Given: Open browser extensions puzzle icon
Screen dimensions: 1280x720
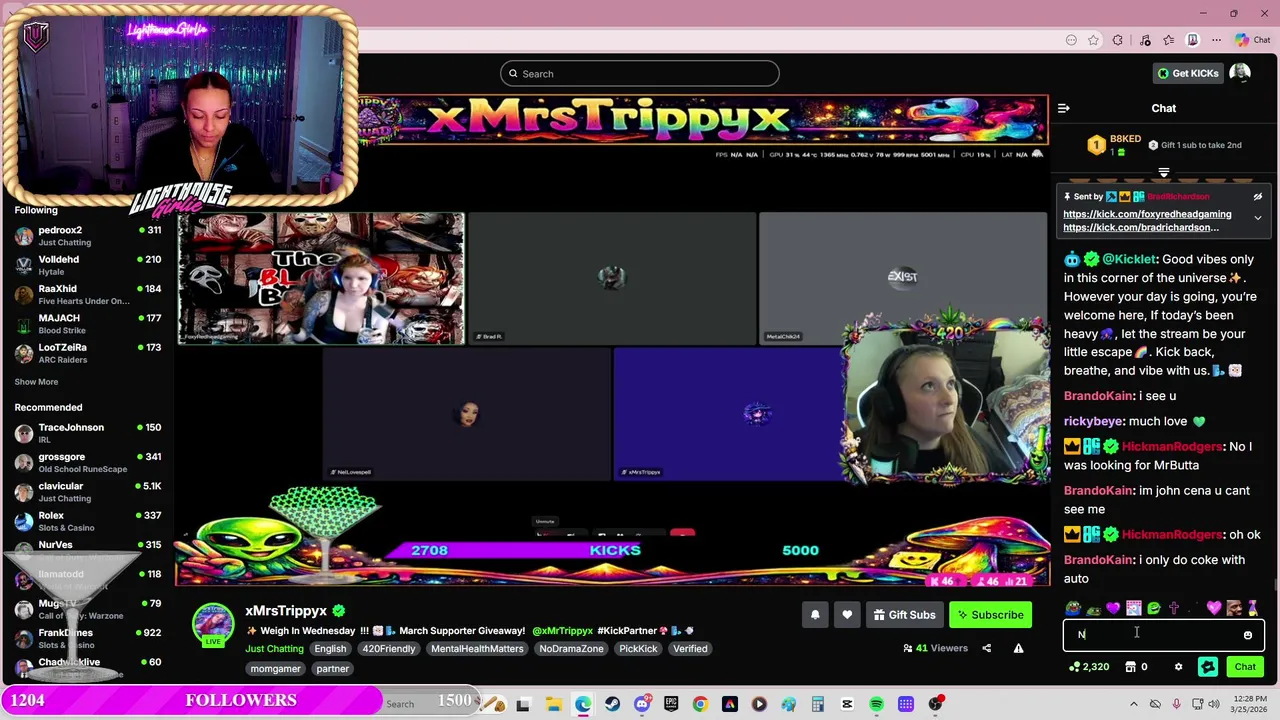Looking at the screenshot, I should (1118, 40).
